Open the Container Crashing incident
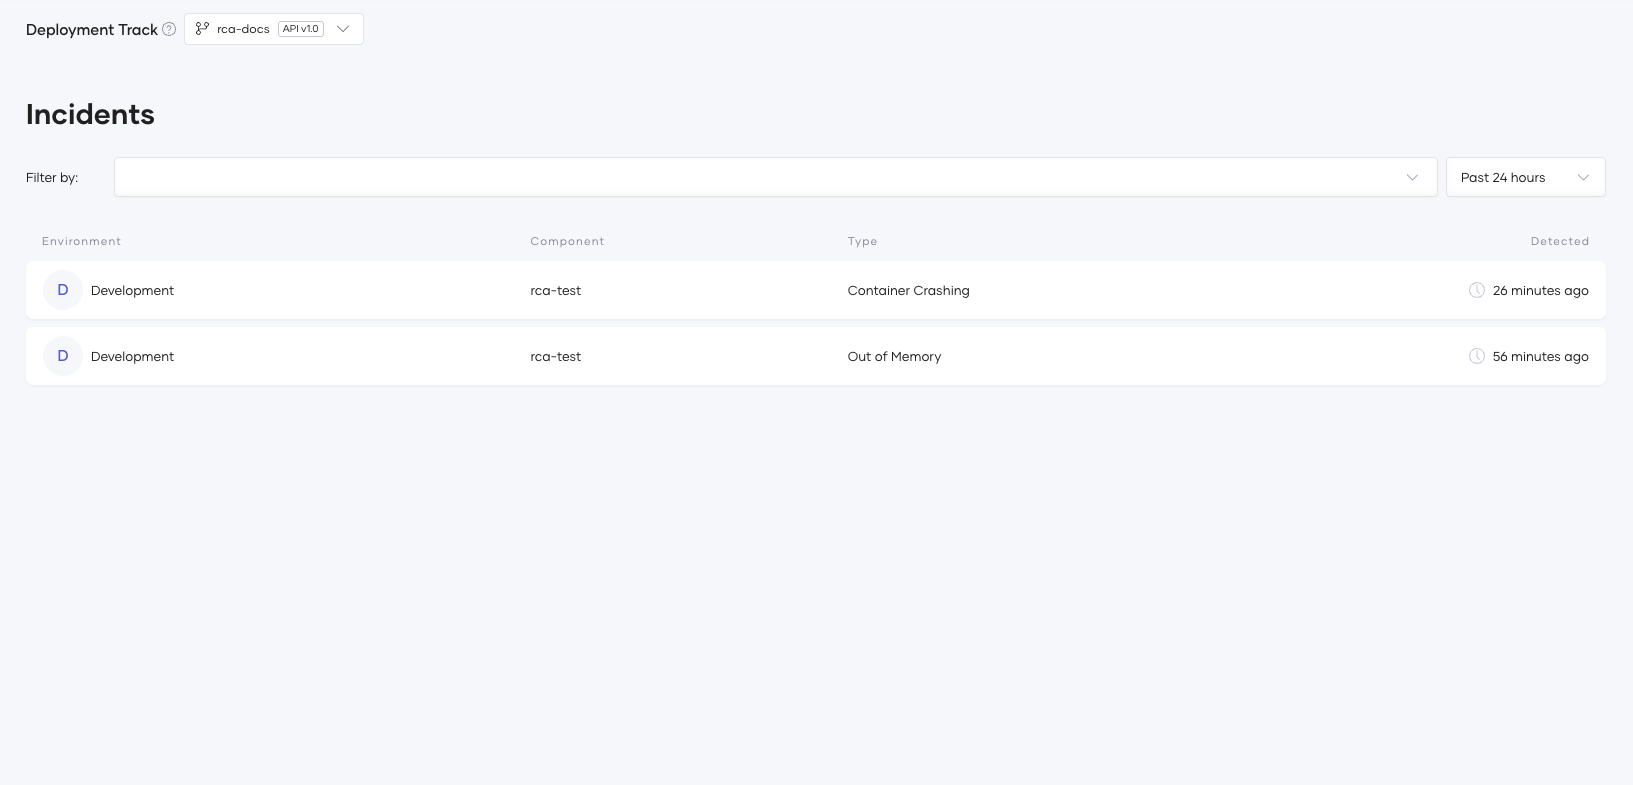 908,290
